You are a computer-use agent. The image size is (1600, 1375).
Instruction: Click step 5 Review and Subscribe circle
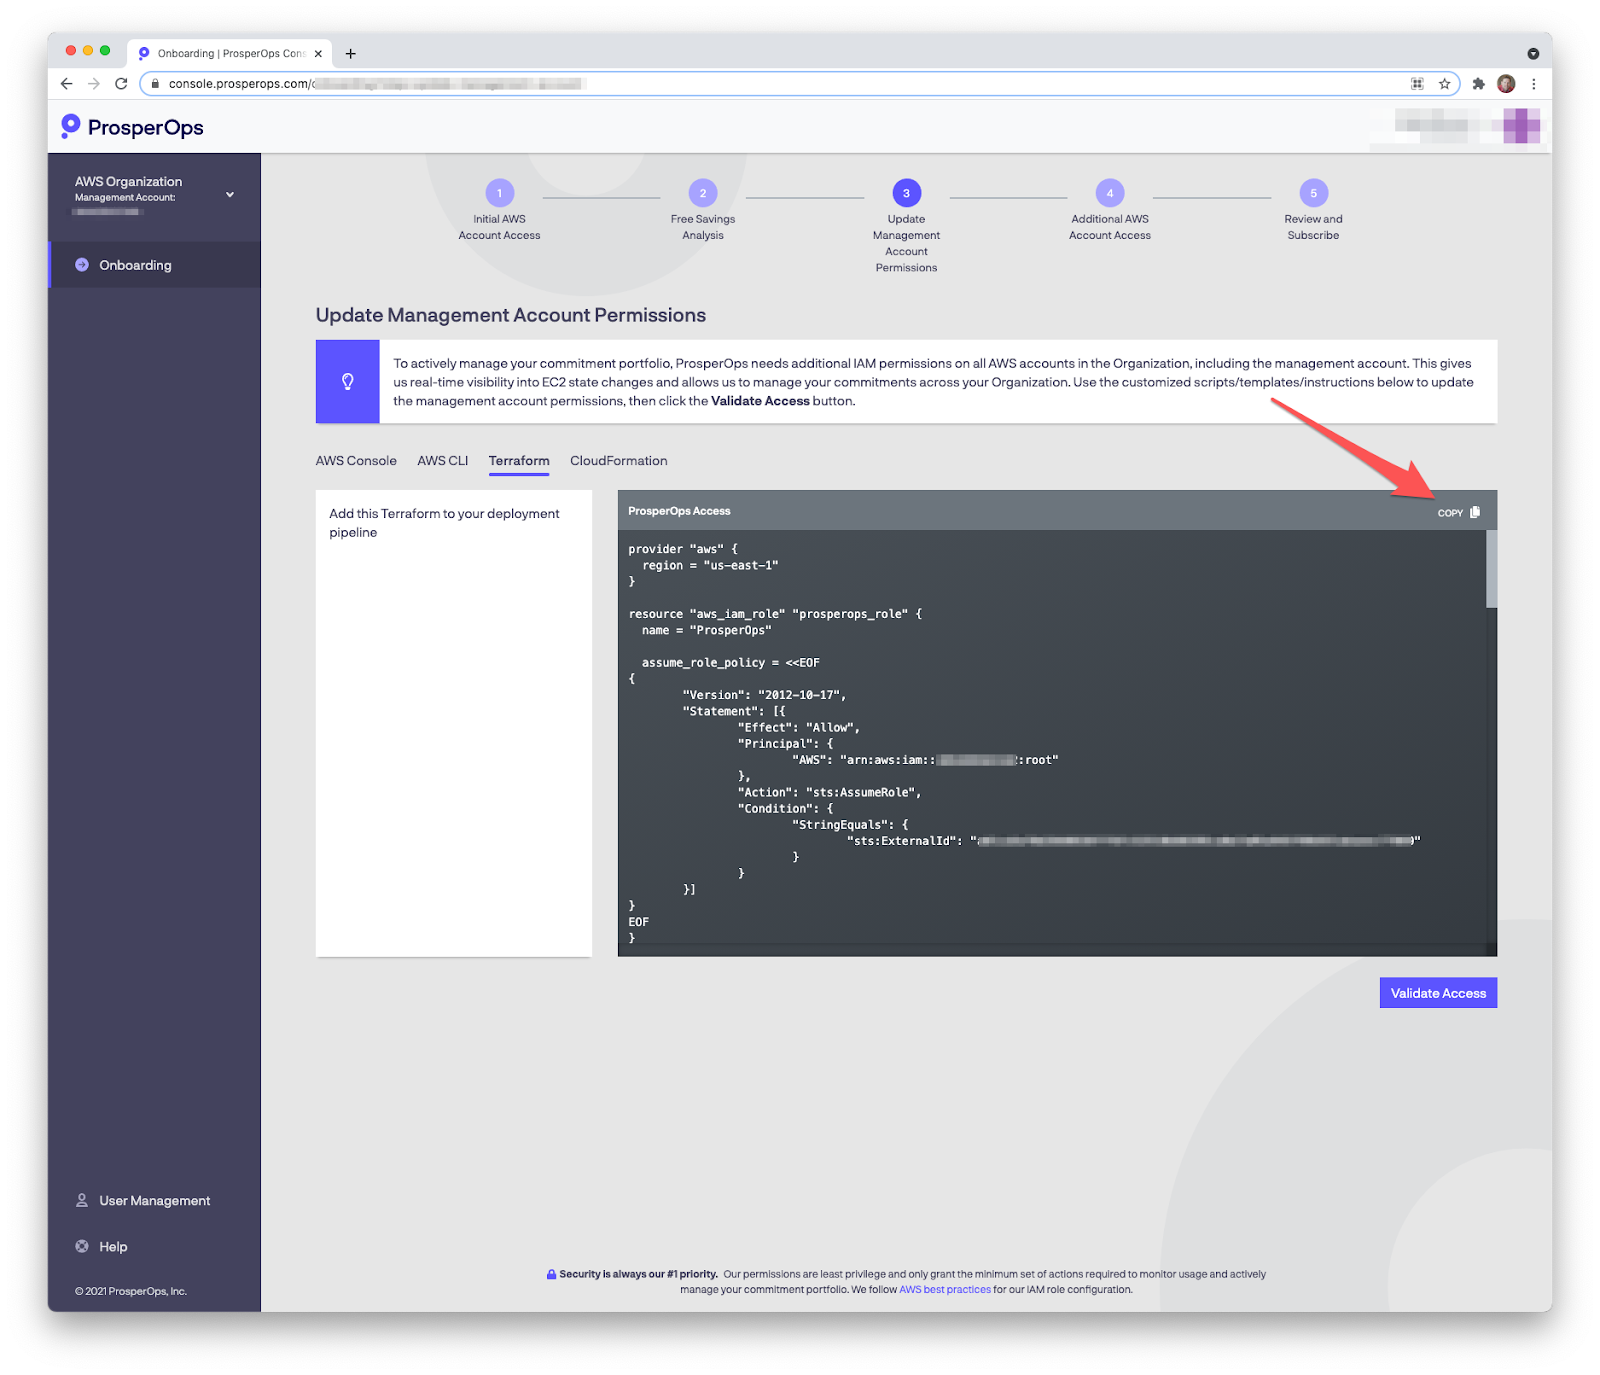[x=1314, y=193]
